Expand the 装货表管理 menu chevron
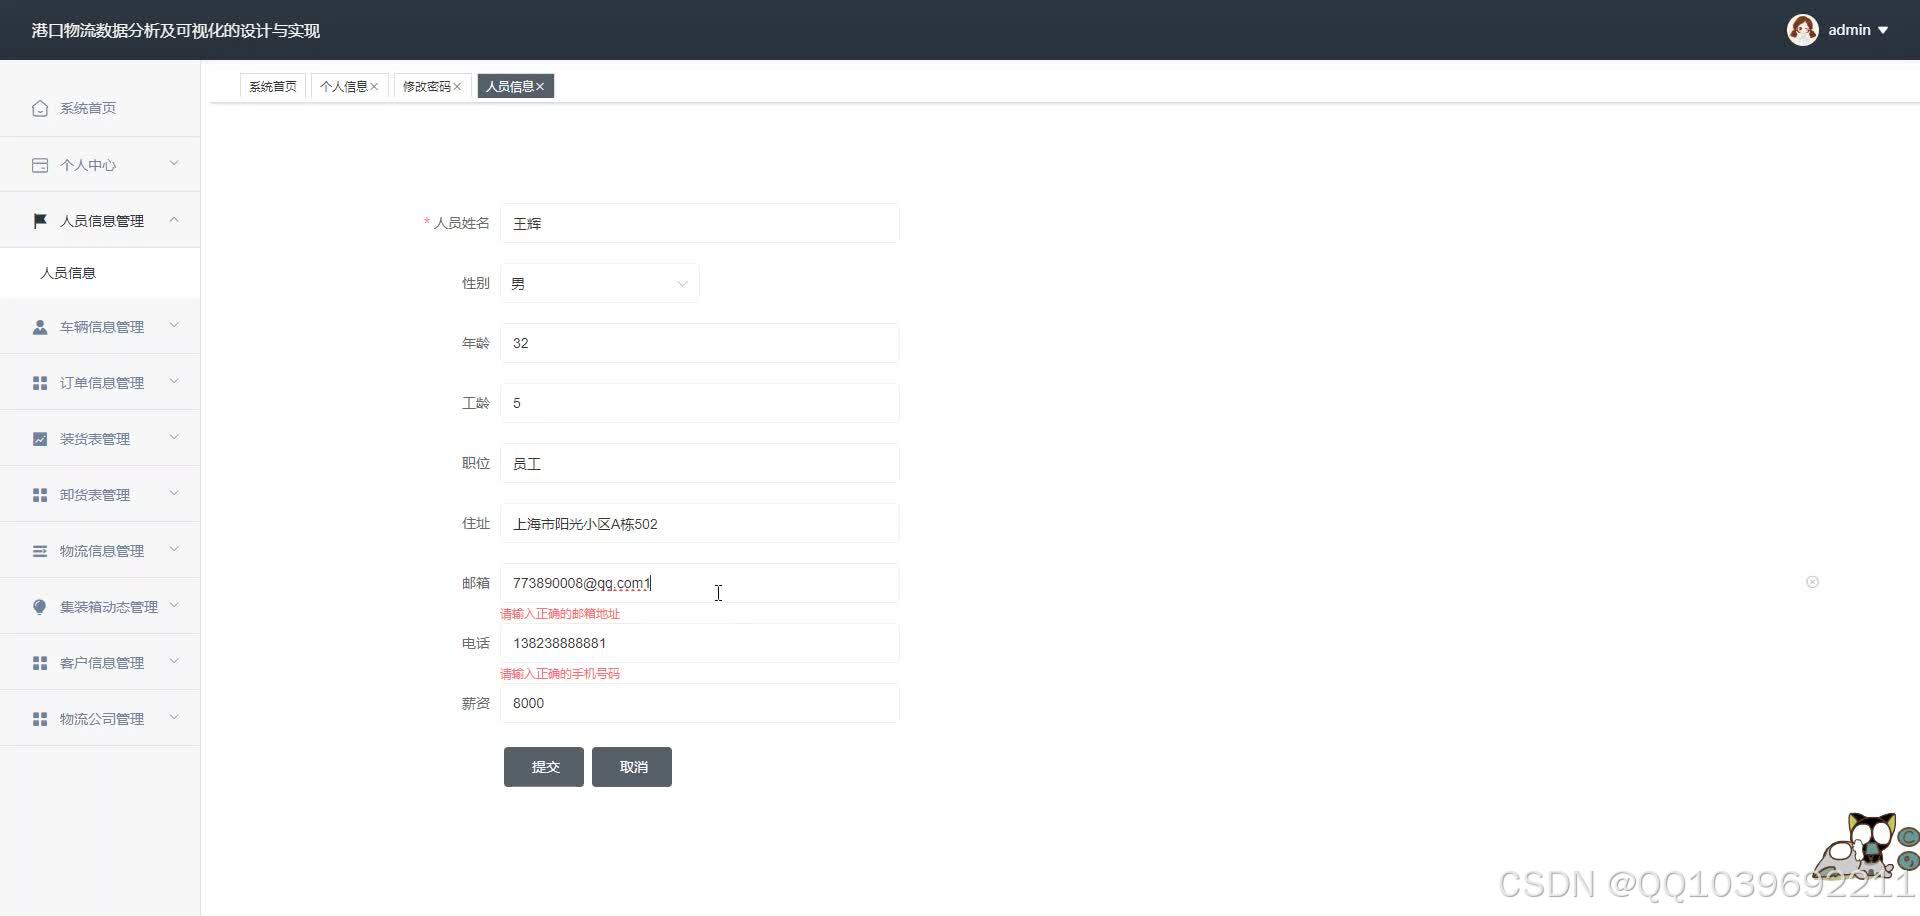The image size is (1920, 916). coord(174,438)
